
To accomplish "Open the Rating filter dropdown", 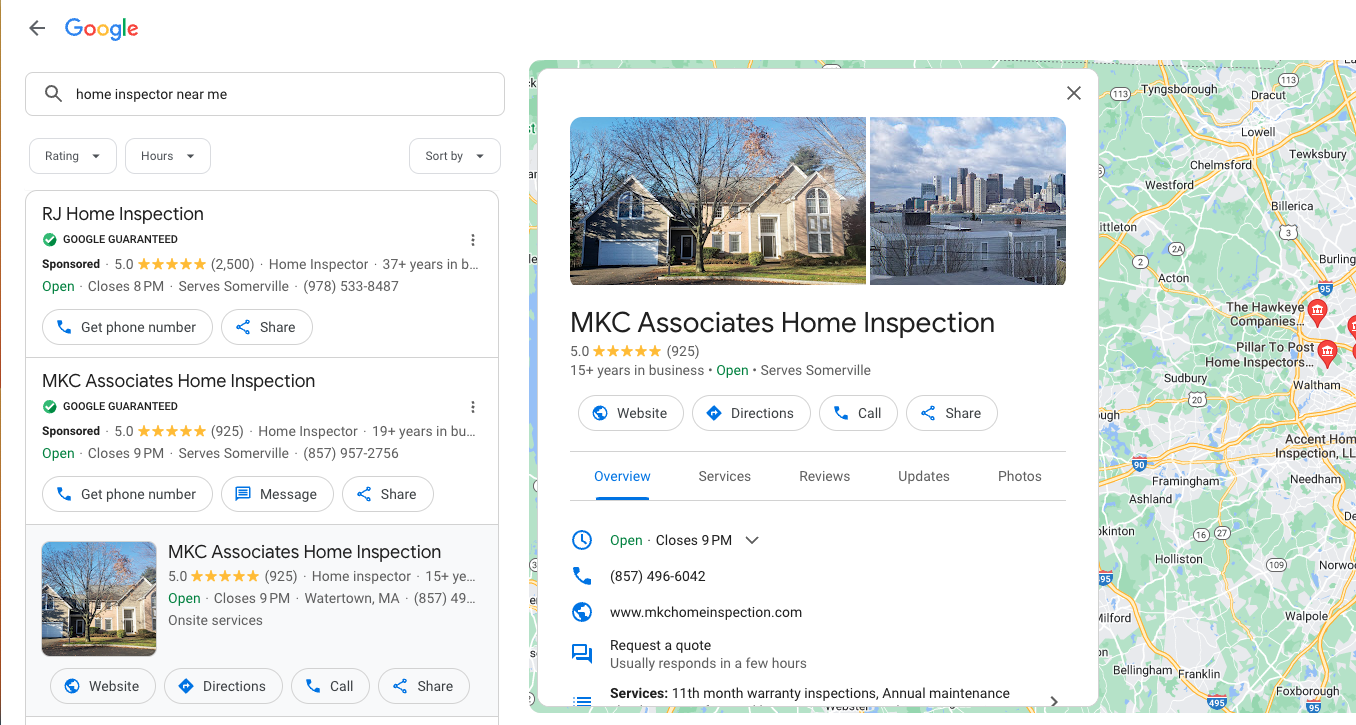I will tap(73, 156).
